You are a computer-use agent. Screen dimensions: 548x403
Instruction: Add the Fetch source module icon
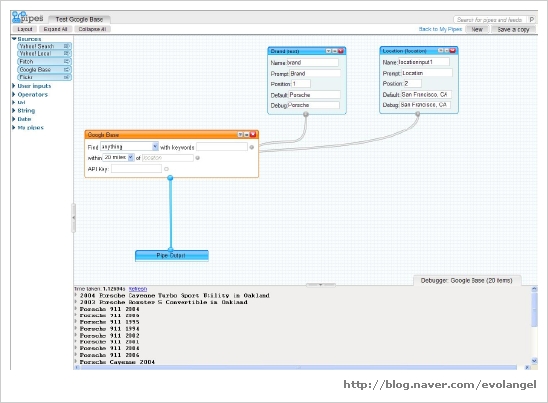pyautogui.click(x=66, y=62)
